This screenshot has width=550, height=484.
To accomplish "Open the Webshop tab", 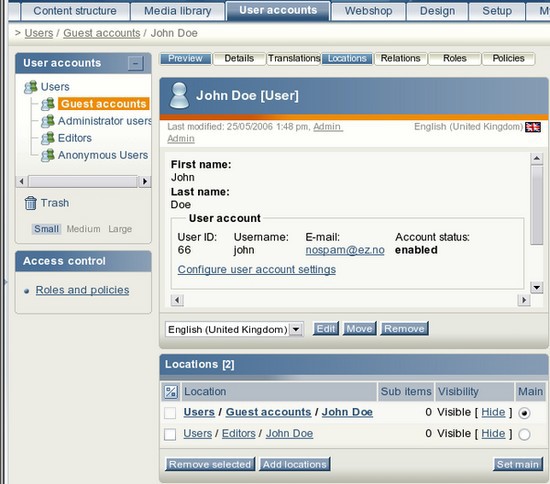I will (x=368, y=11).
